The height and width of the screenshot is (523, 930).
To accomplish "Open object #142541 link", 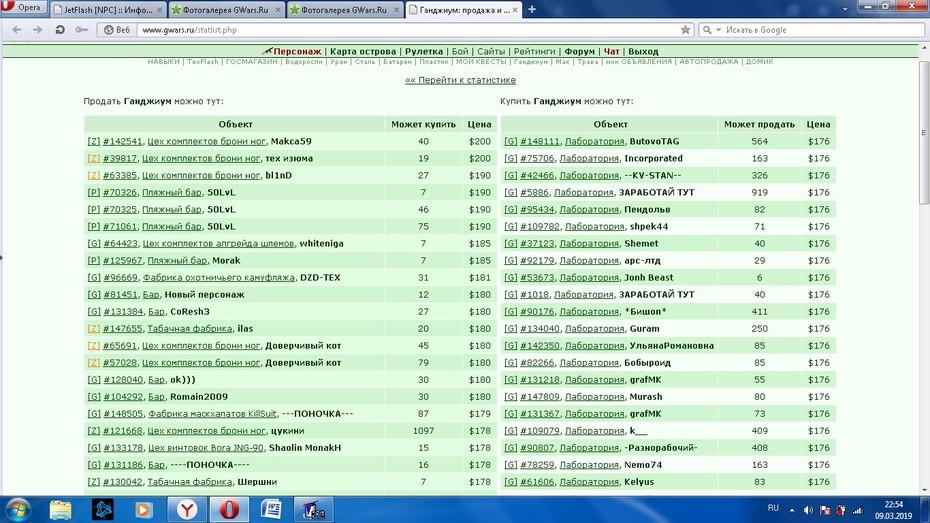I will click(123, 141).
